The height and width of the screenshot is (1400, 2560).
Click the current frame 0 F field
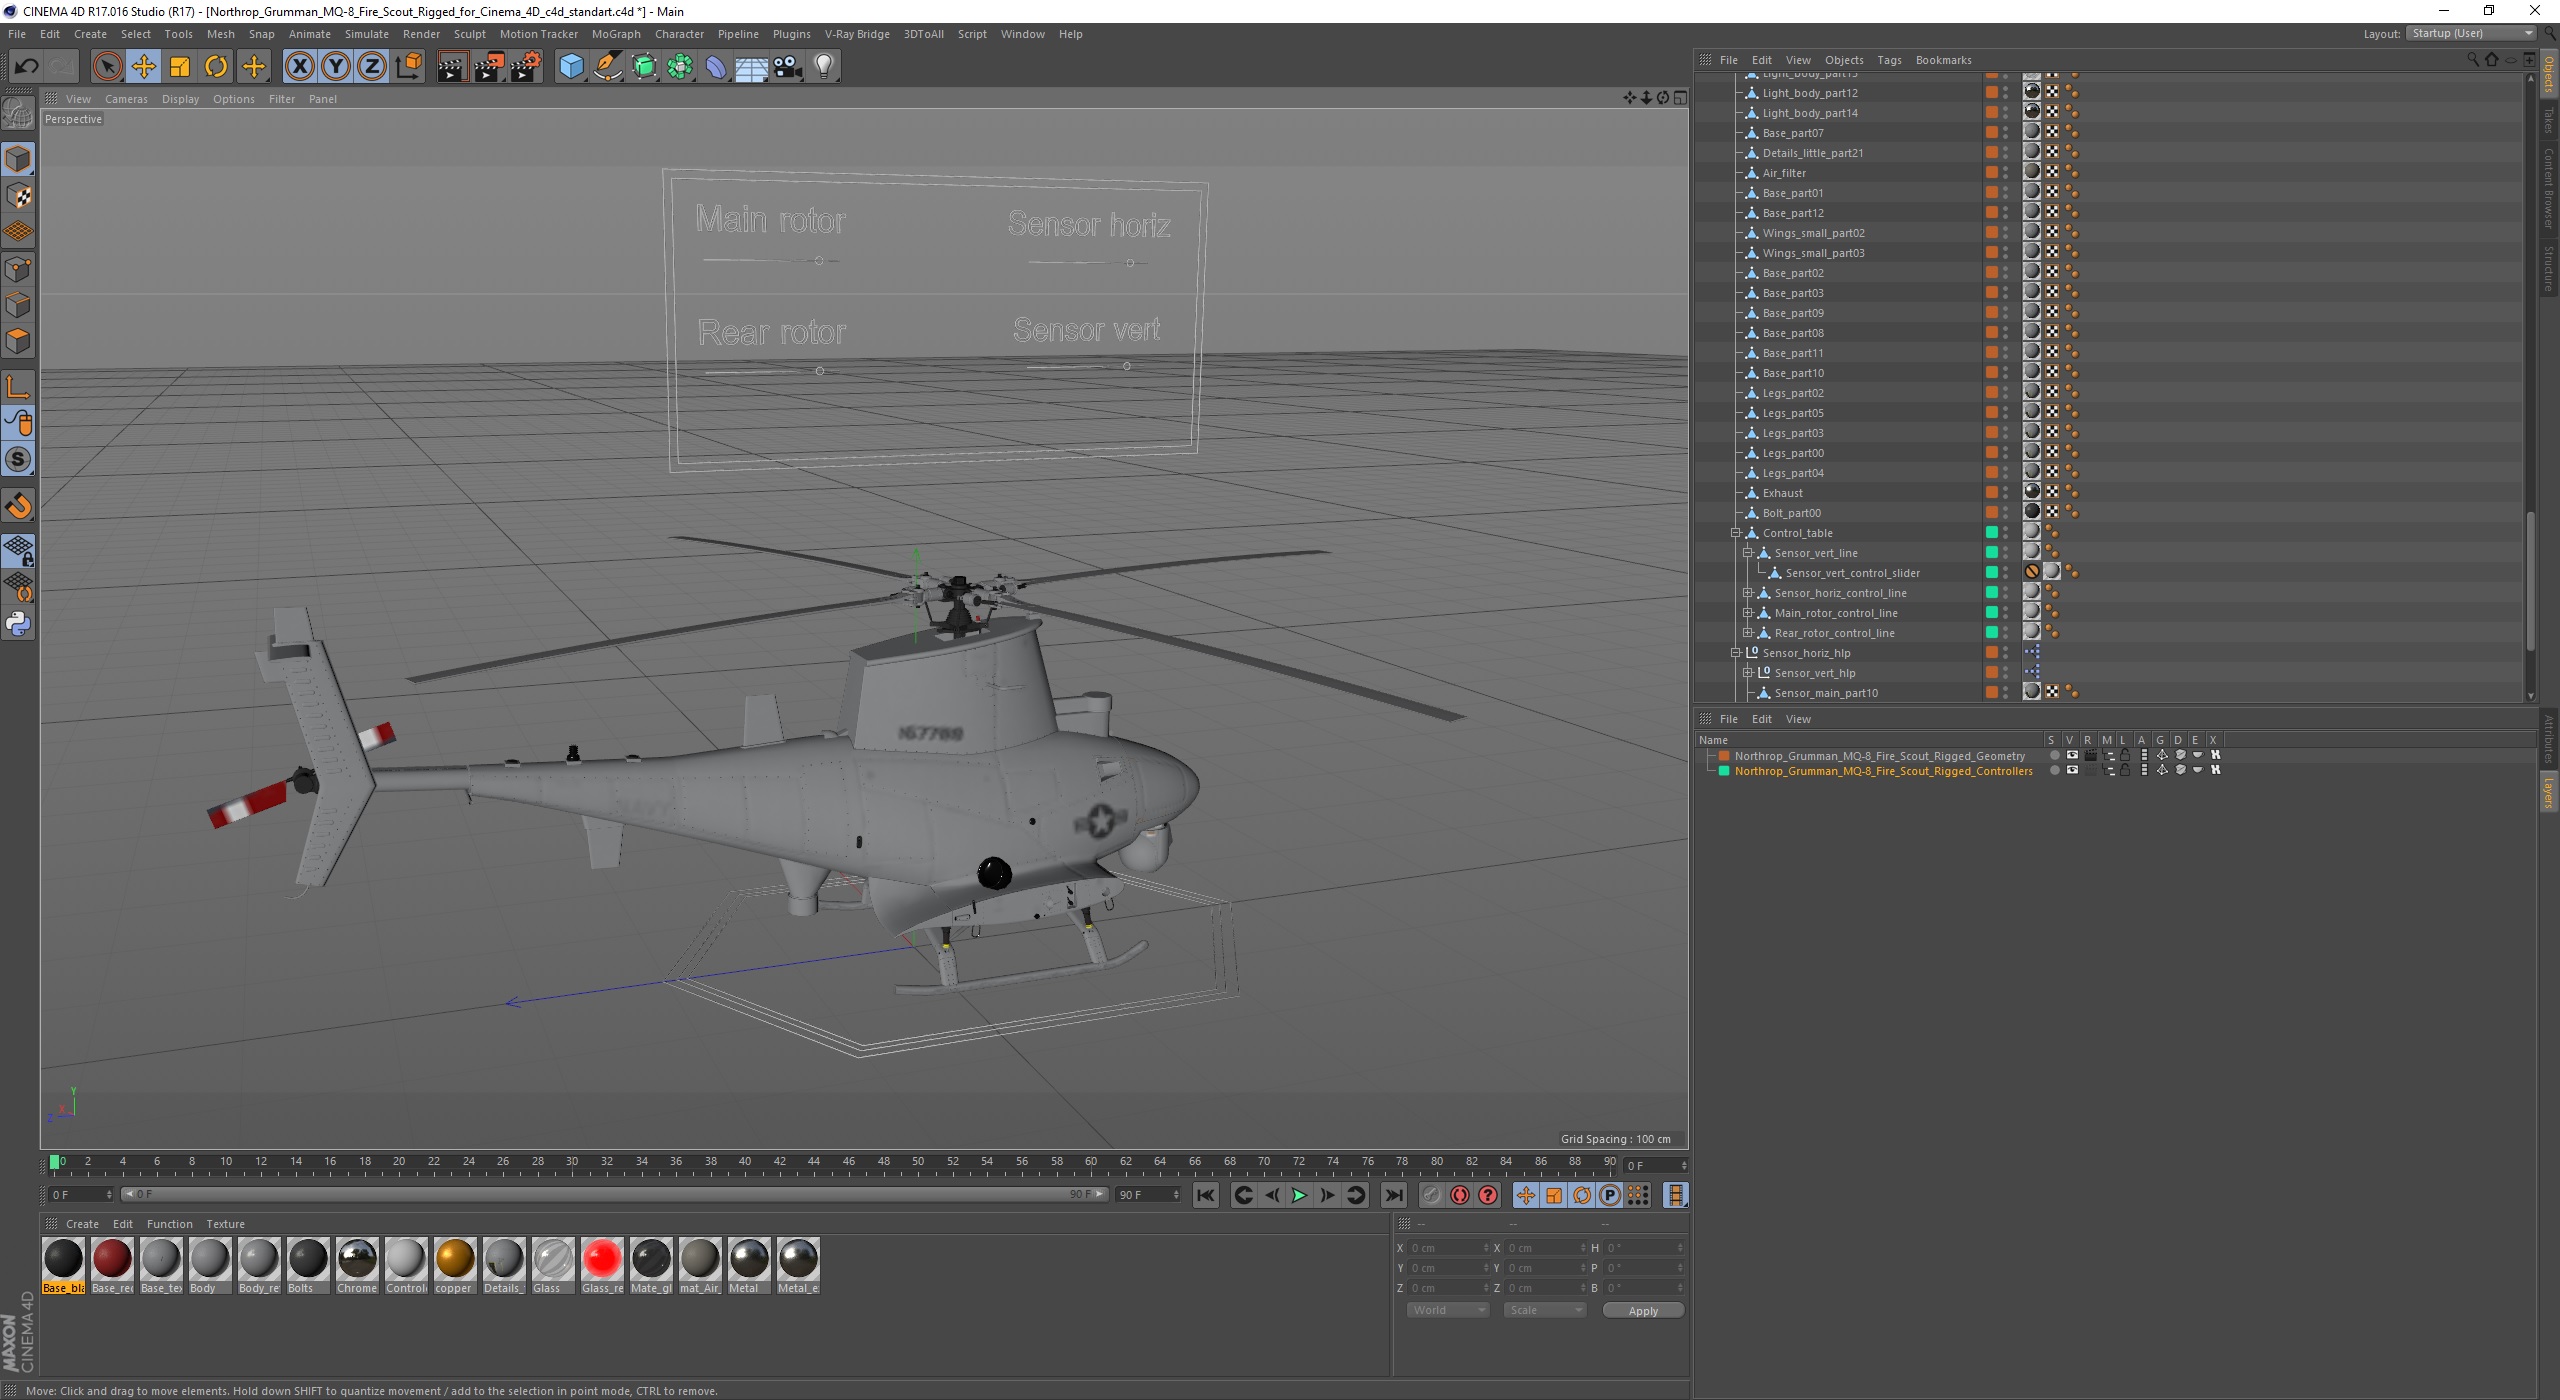click(1655, 1166)
